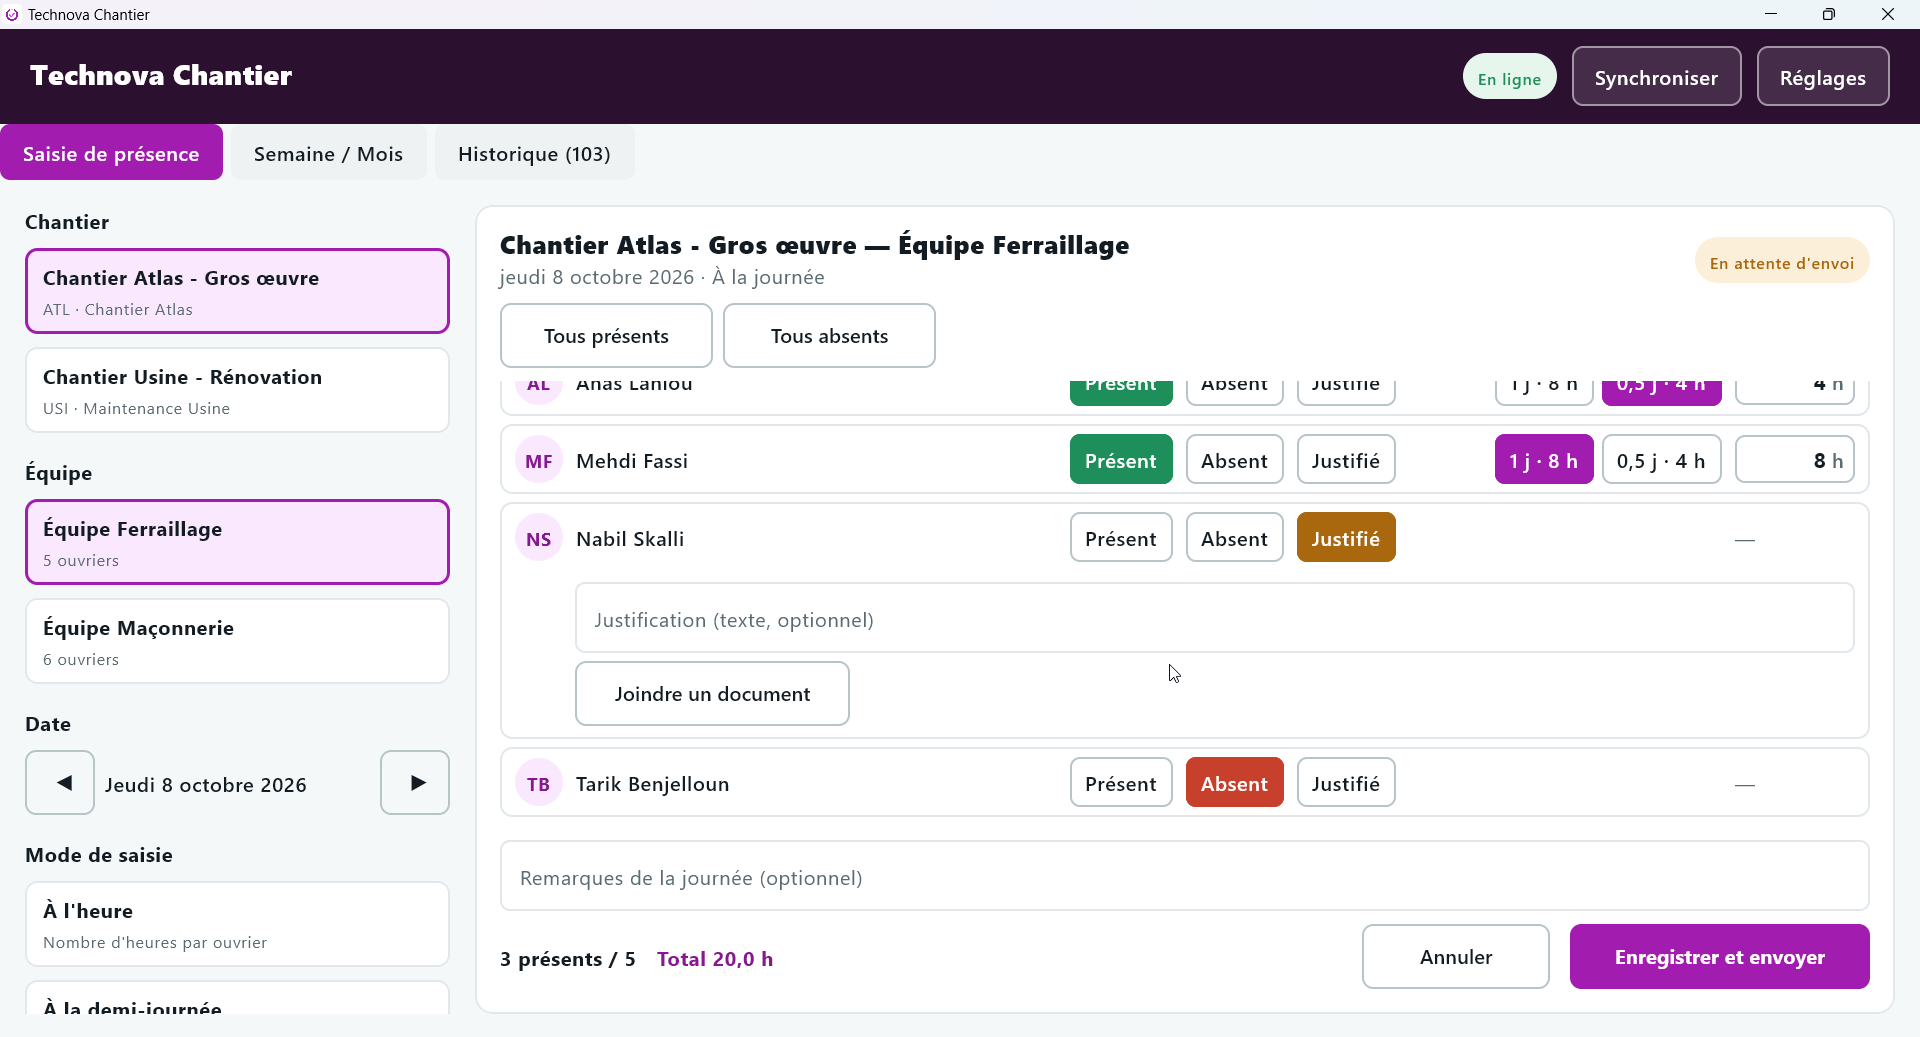Mark everyone with Tous absents
This screenshot has width=1920, height=1037.
[829, 336]
